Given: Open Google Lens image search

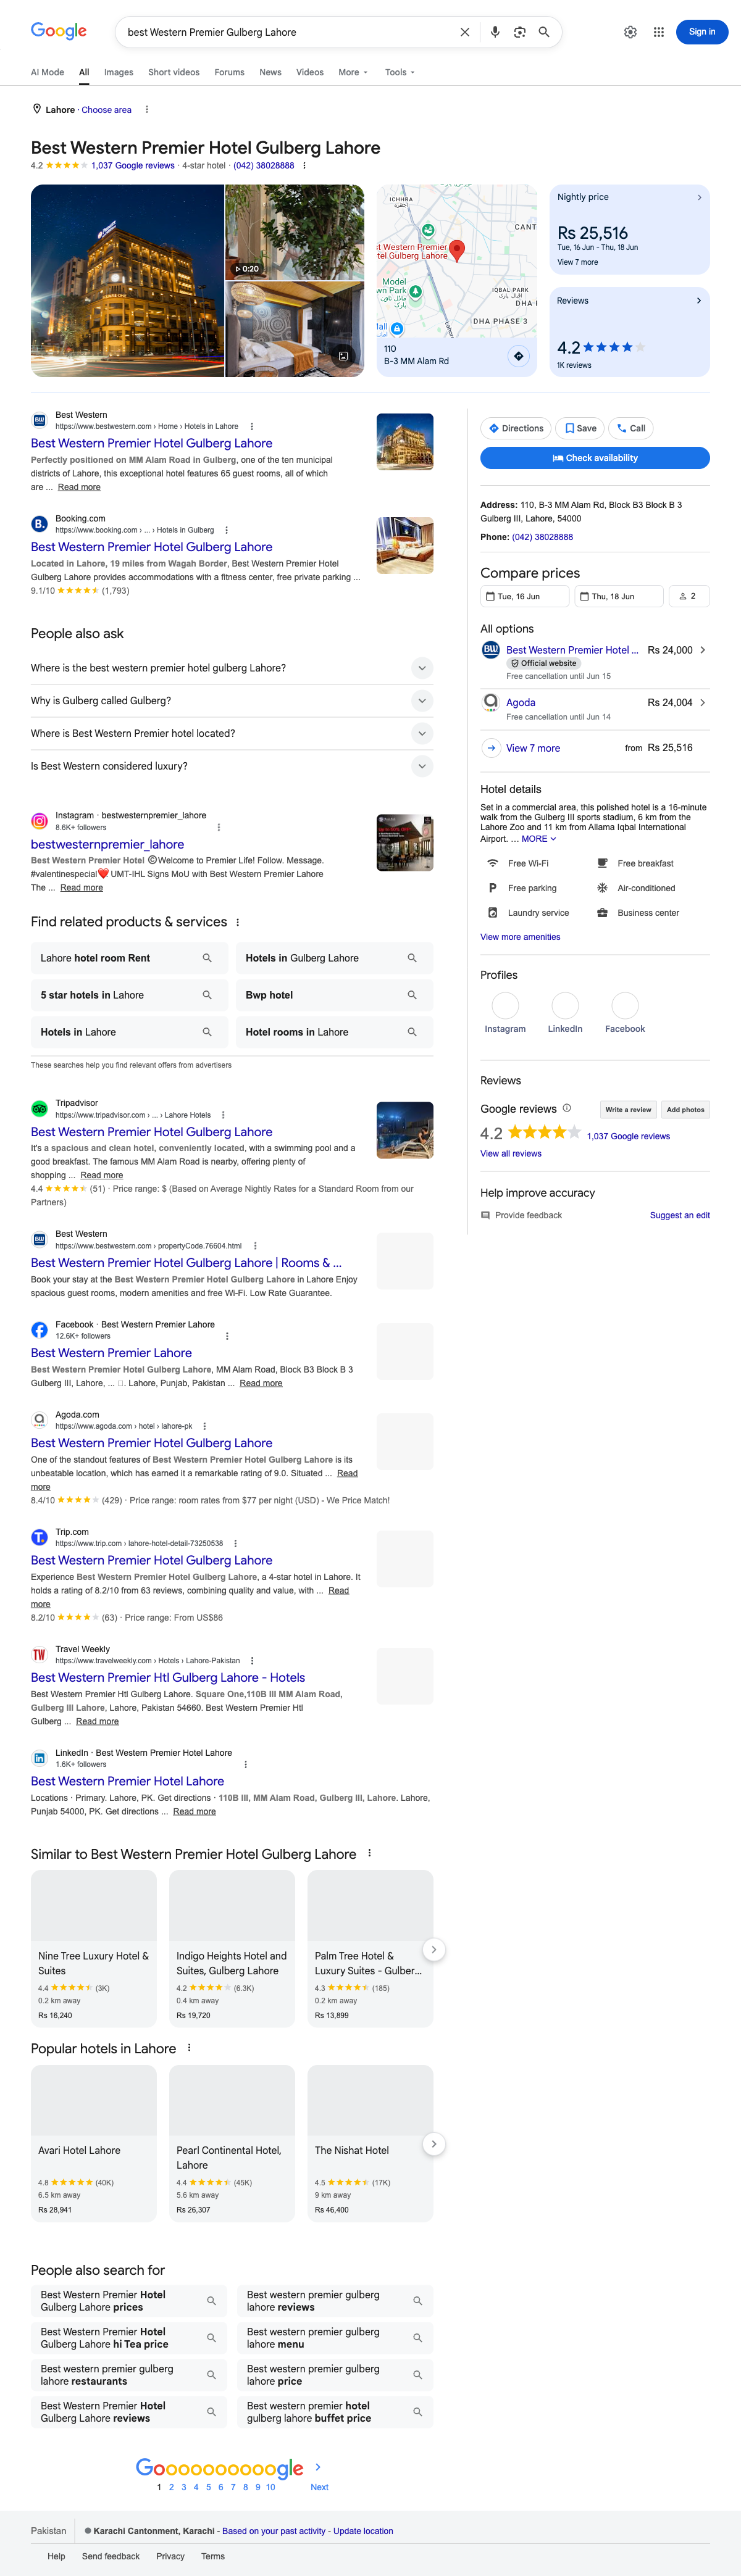Looking at the screenshot, I should click(x=520, y=32).
